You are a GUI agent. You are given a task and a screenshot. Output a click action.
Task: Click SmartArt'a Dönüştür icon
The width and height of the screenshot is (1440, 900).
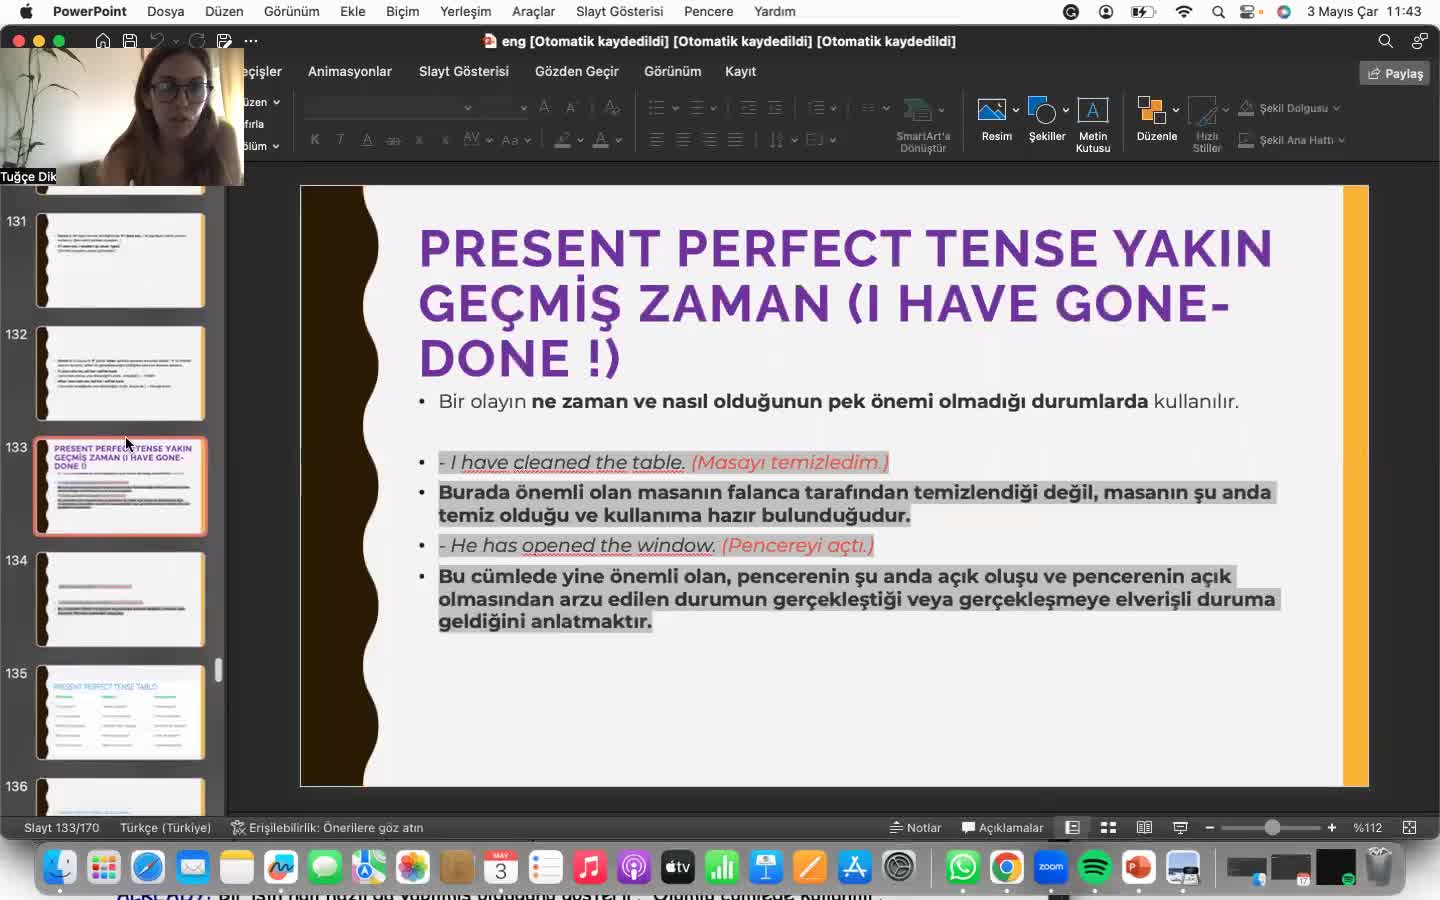point(917,110)
